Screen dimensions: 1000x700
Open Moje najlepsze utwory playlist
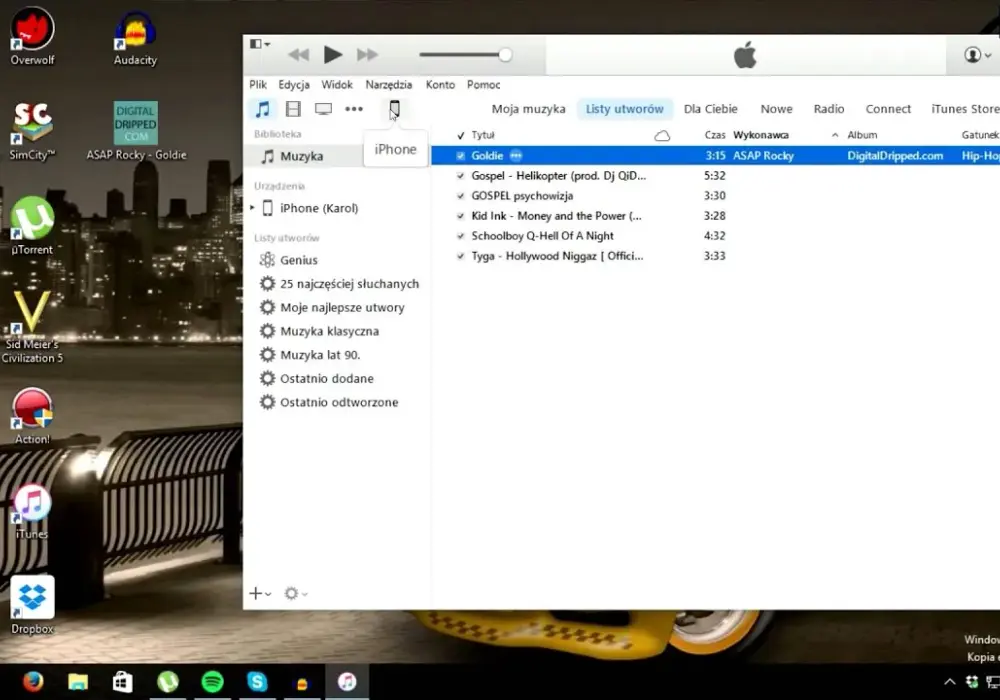342,307
